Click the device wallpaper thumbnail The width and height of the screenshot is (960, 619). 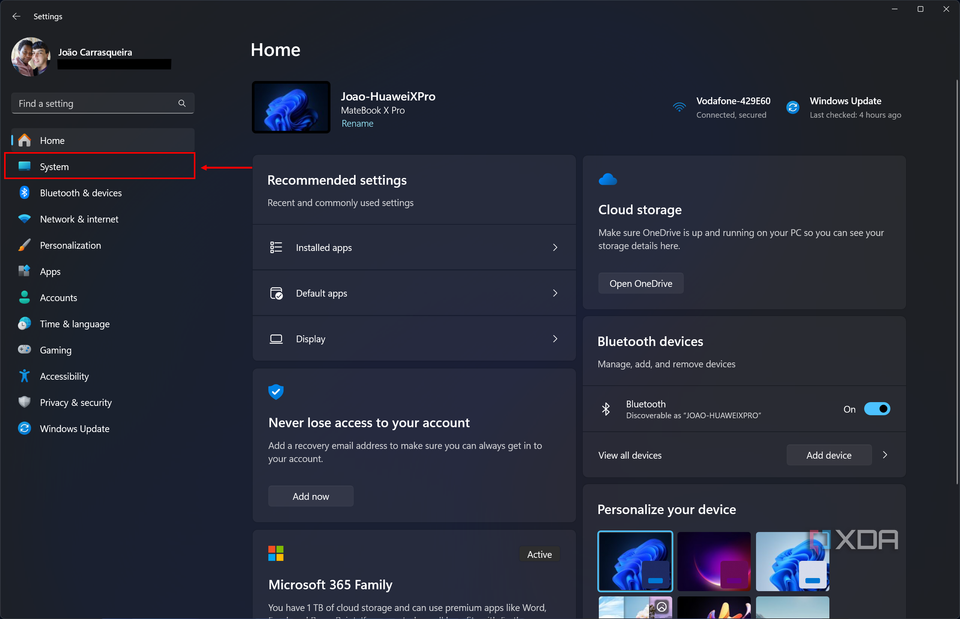(291, 107)
